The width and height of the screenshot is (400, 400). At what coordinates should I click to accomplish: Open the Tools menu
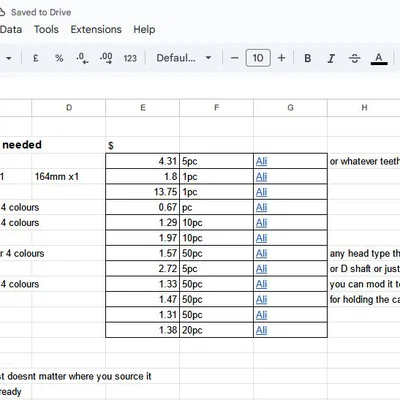pyautogui.click(x=46, y=29)
